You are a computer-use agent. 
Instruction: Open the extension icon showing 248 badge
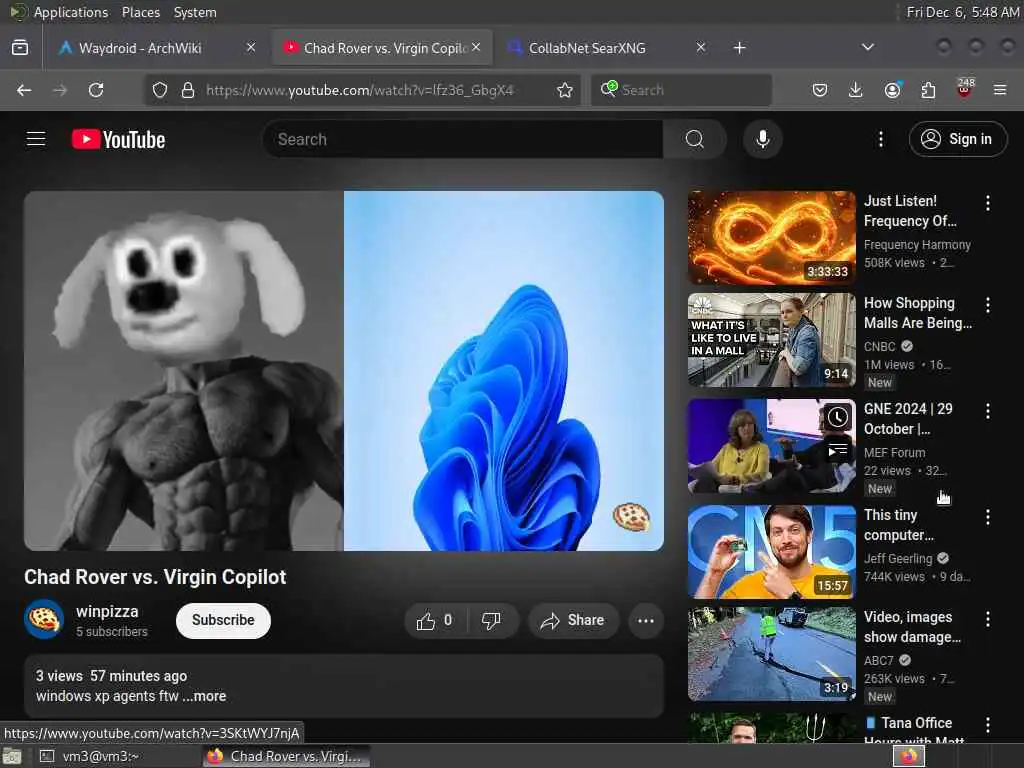click(965, 89)
